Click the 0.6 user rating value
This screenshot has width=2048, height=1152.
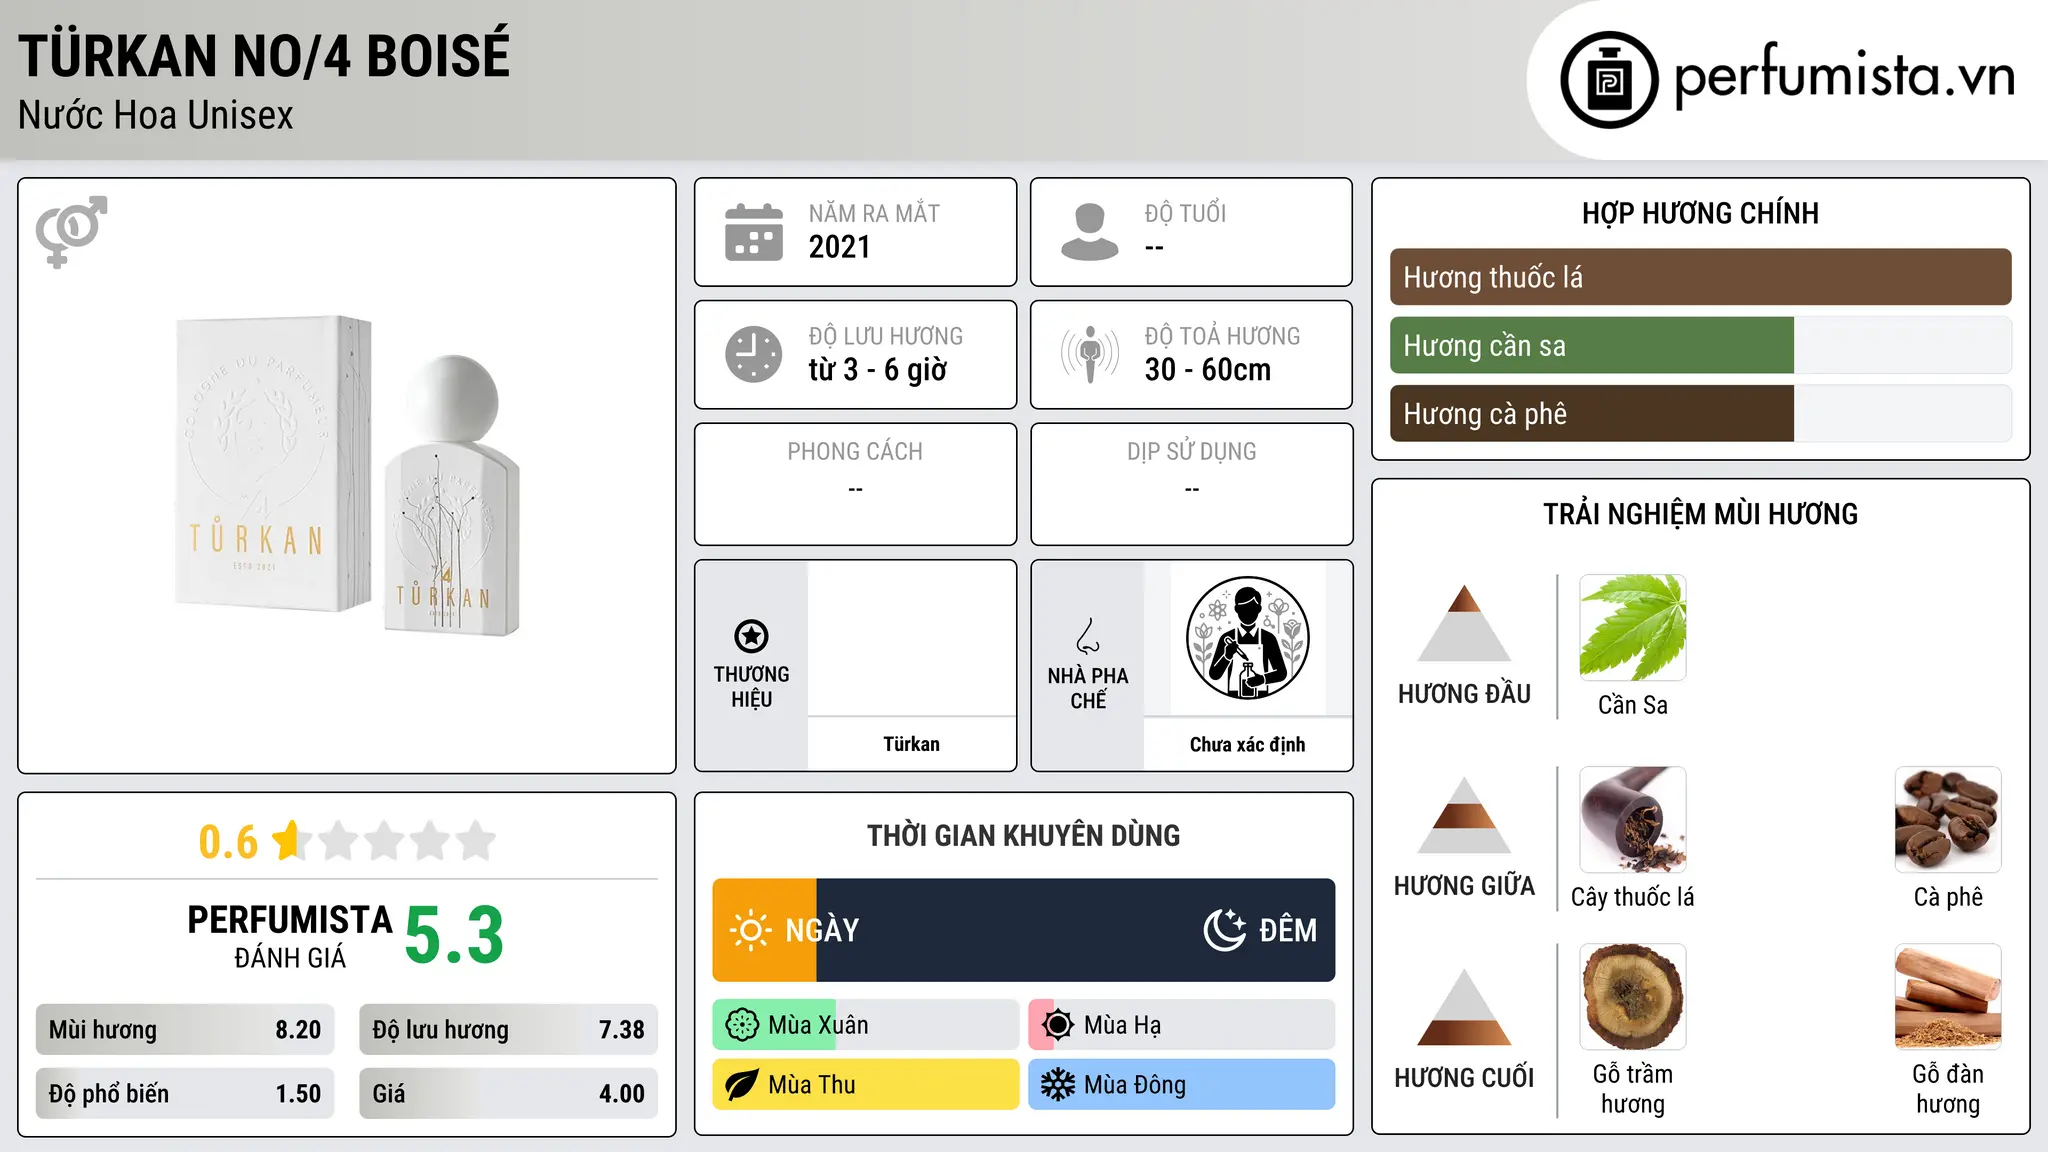point(228,842)
